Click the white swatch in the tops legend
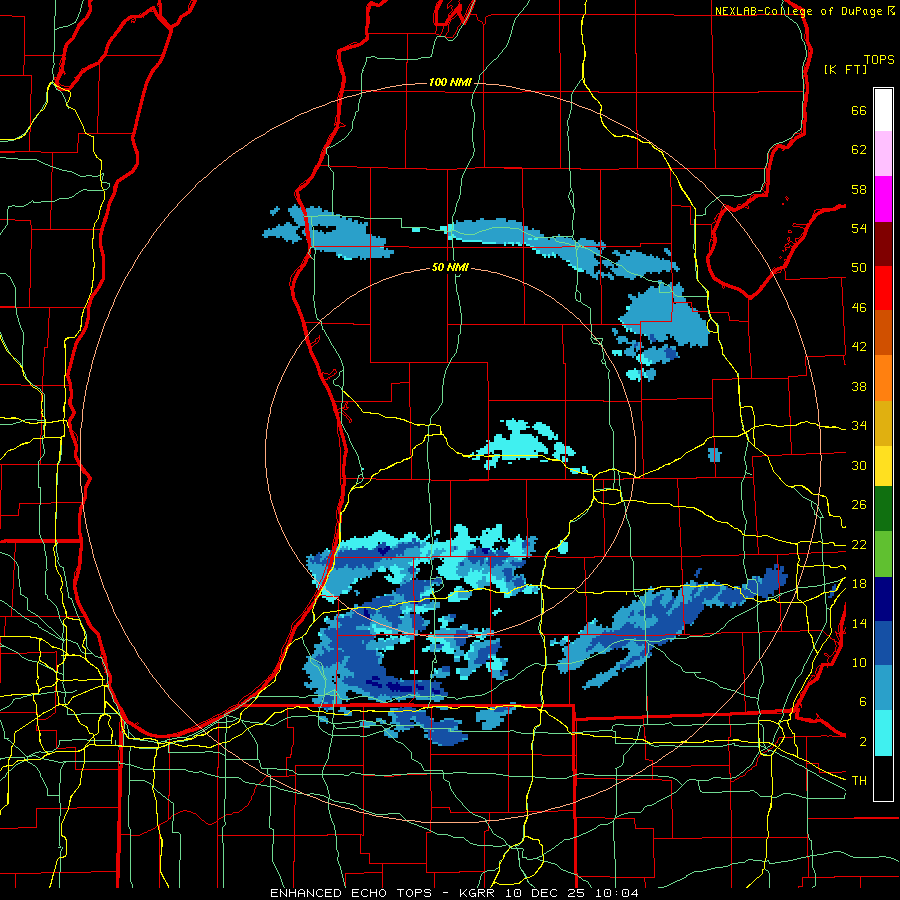 coord(883,110)
